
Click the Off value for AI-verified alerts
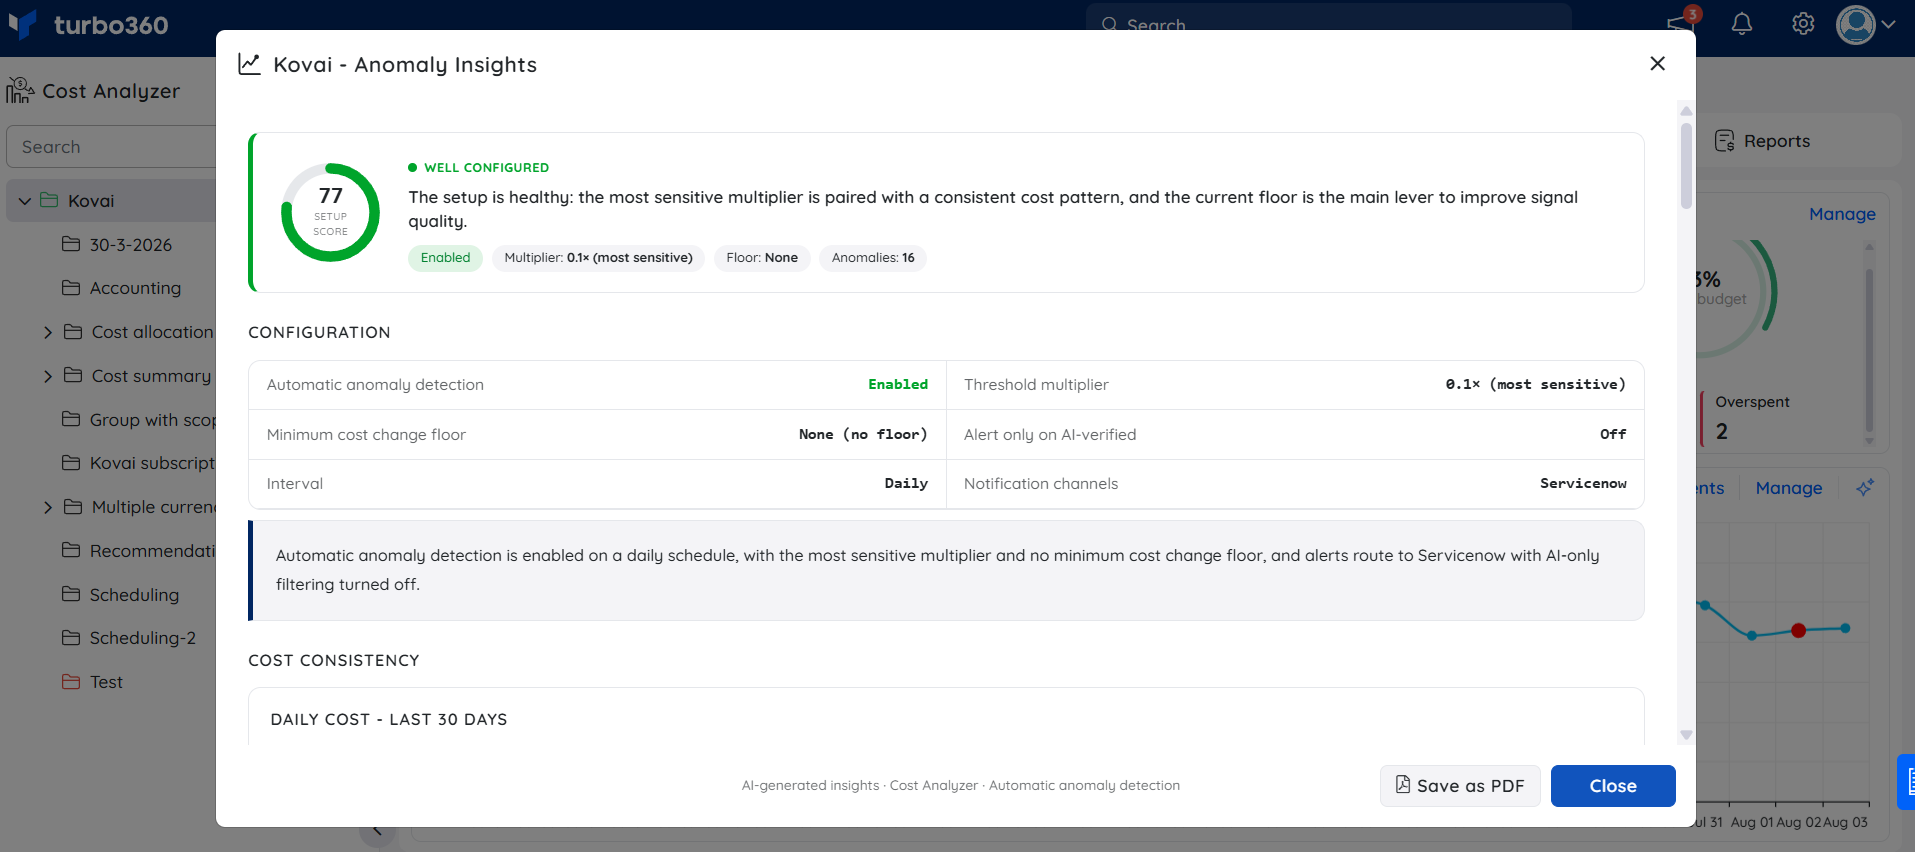[1613, 434]
